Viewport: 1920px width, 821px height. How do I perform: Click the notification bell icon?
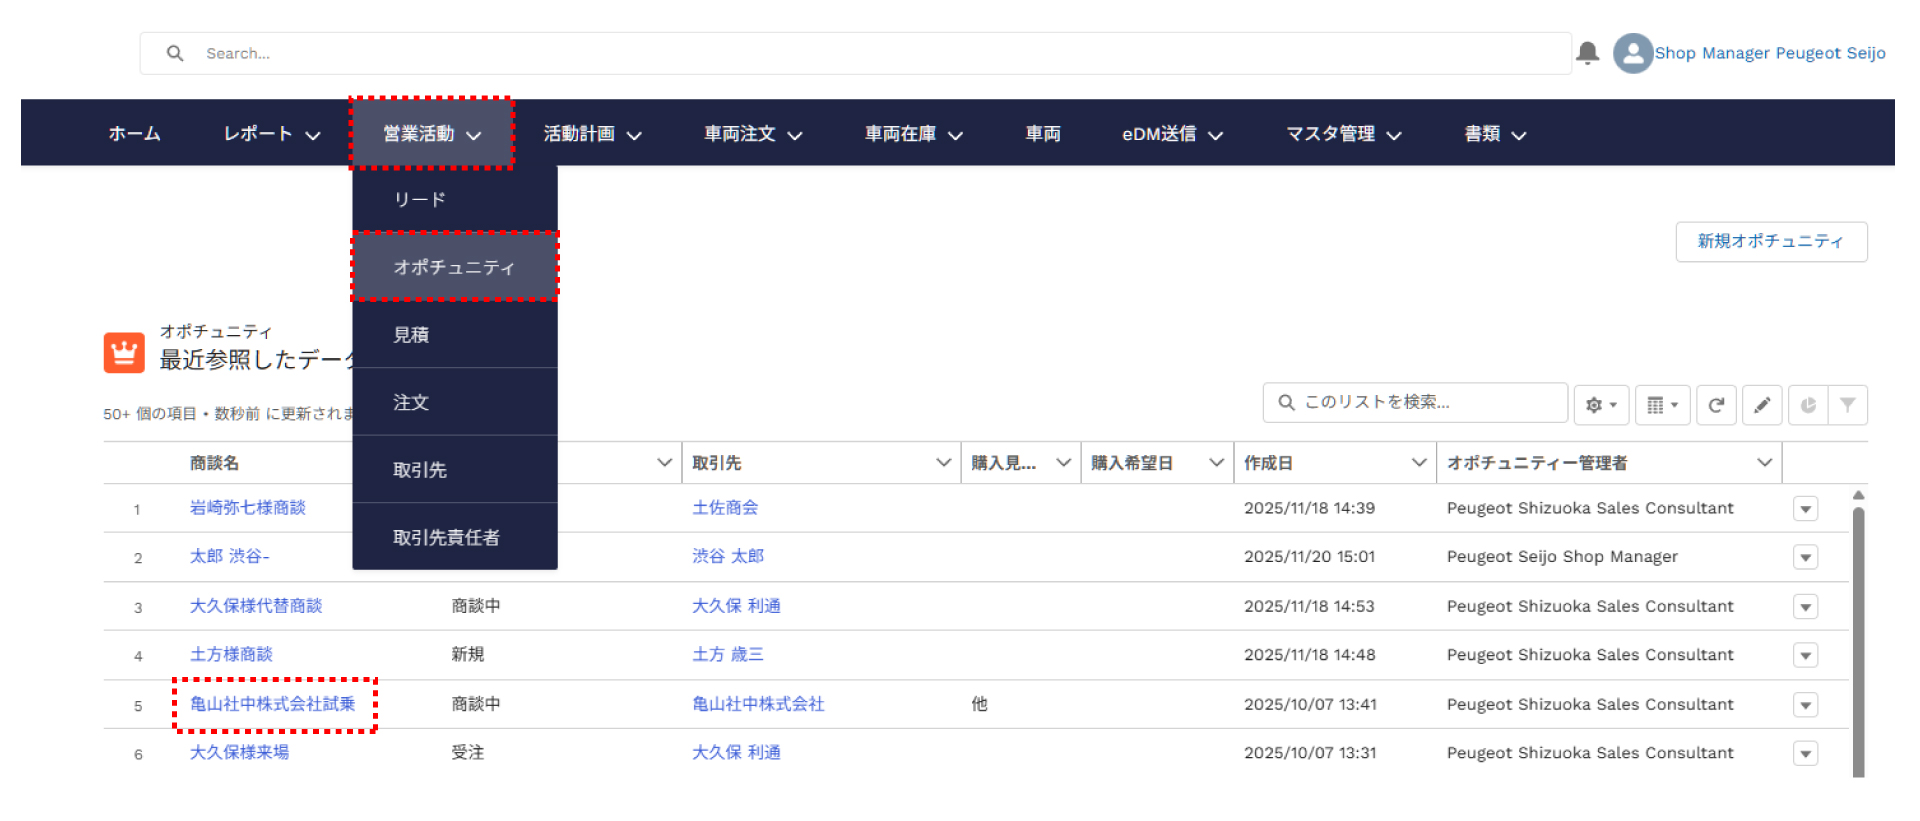point(1587,53)
